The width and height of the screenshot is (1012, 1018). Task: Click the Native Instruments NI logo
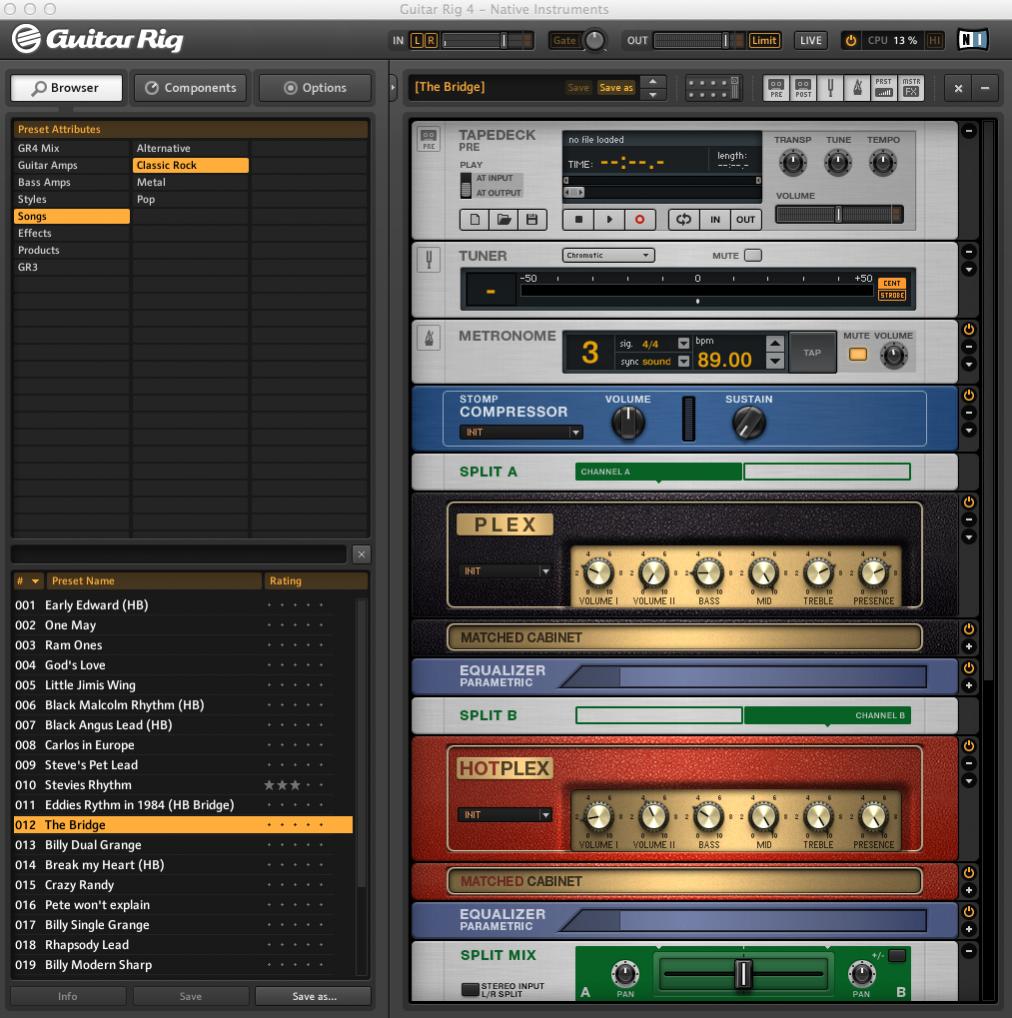click(x=973, y=40)
